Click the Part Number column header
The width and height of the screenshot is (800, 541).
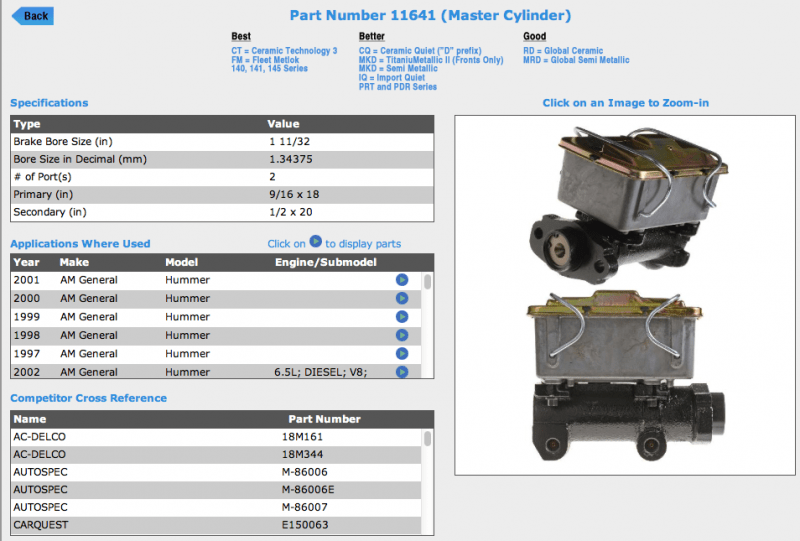324,419
